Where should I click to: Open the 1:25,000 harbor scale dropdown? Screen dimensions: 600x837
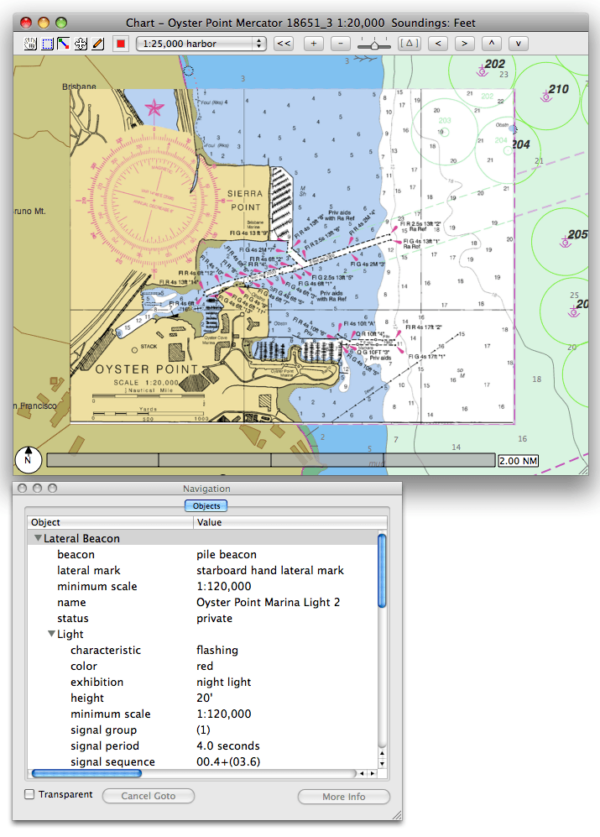tap(201, 44)
